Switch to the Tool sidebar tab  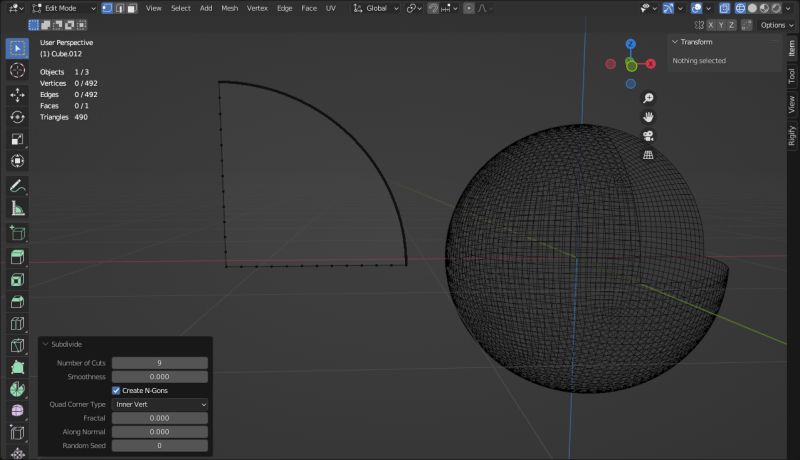click(792, 76)
